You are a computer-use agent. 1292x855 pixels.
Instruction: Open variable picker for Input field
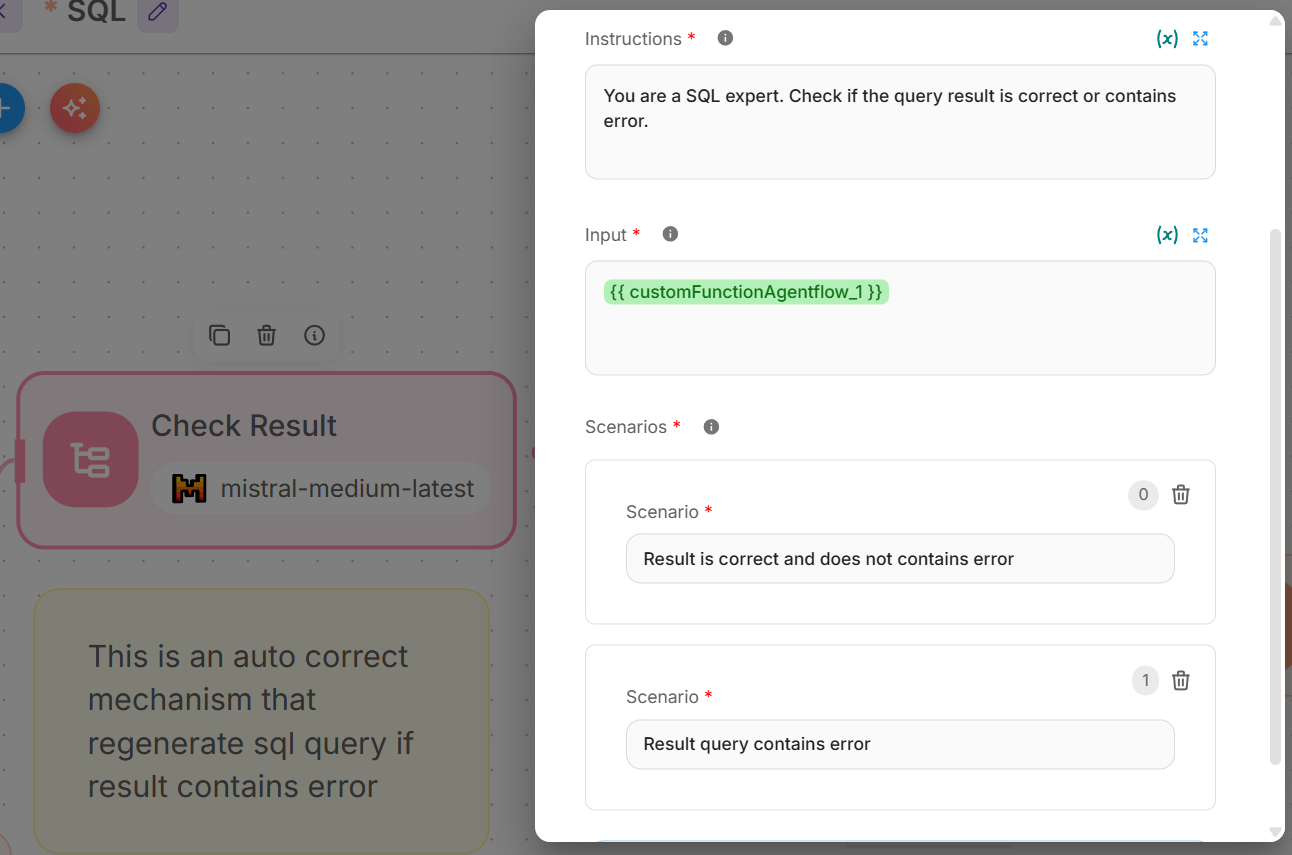point(1167,235)
